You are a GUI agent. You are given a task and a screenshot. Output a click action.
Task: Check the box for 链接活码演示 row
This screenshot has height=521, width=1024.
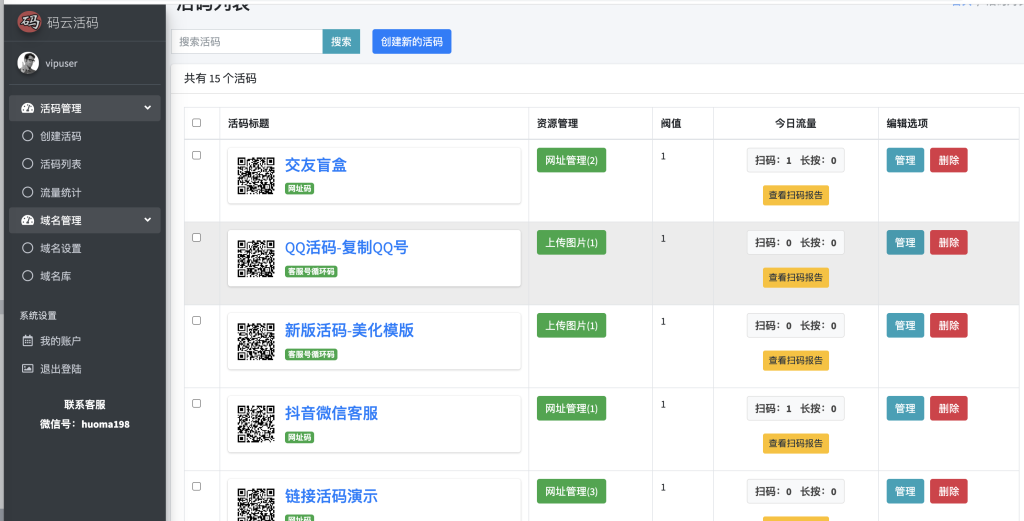(x=197, y=486)
